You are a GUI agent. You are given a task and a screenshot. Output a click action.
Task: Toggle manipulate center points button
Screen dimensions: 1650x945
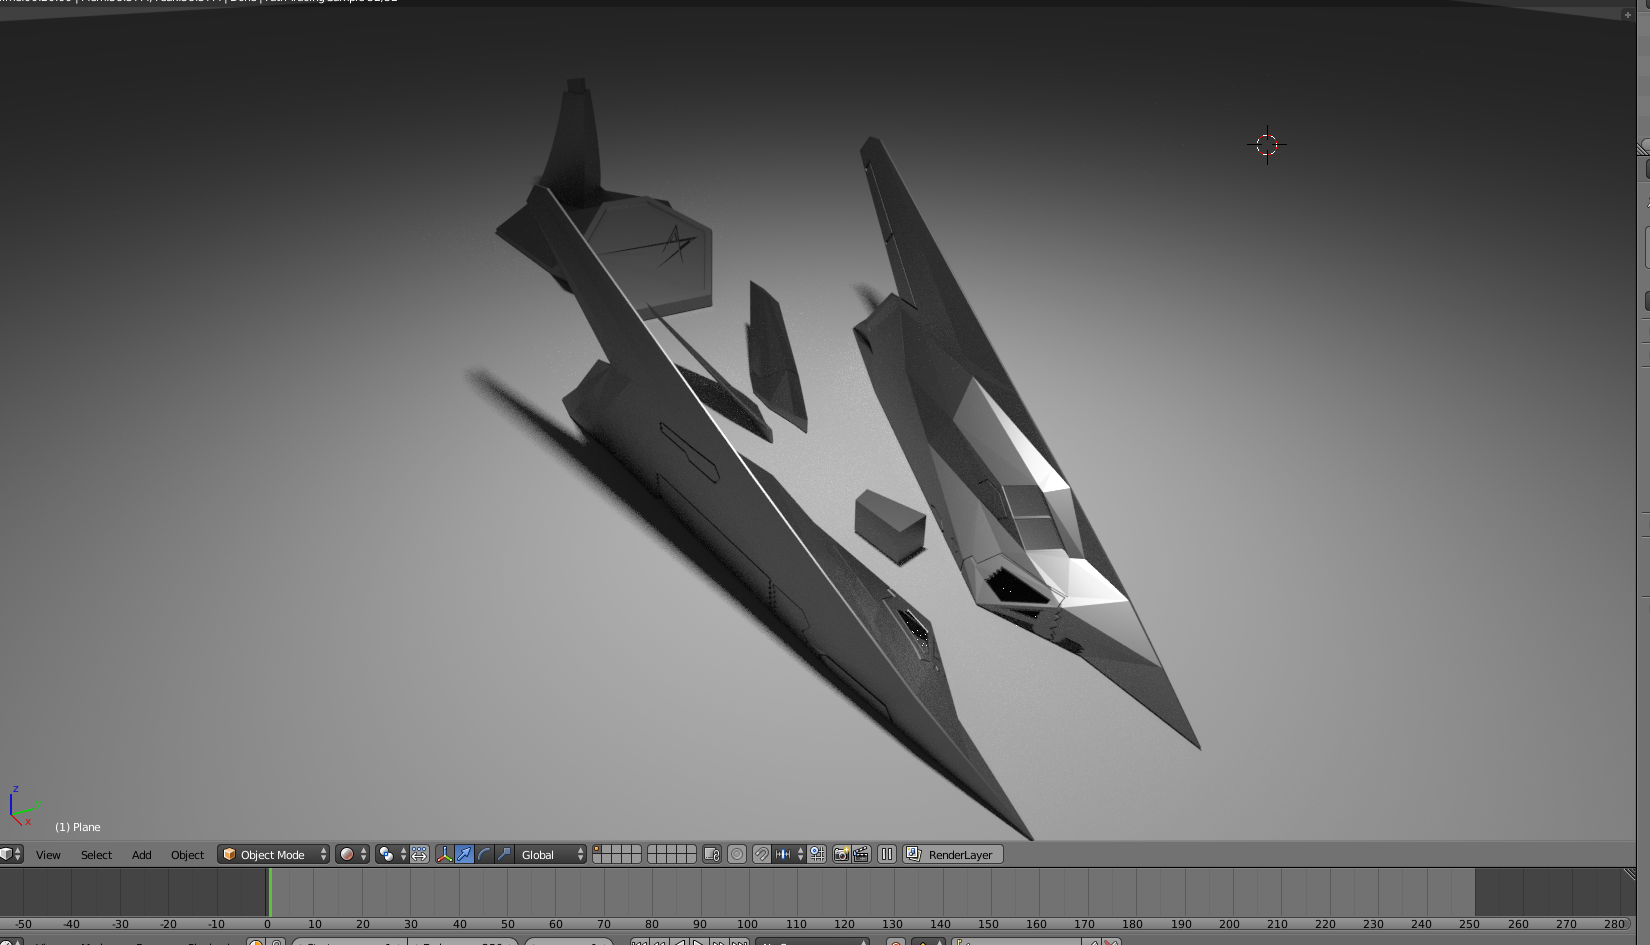(x=419, y=854)
